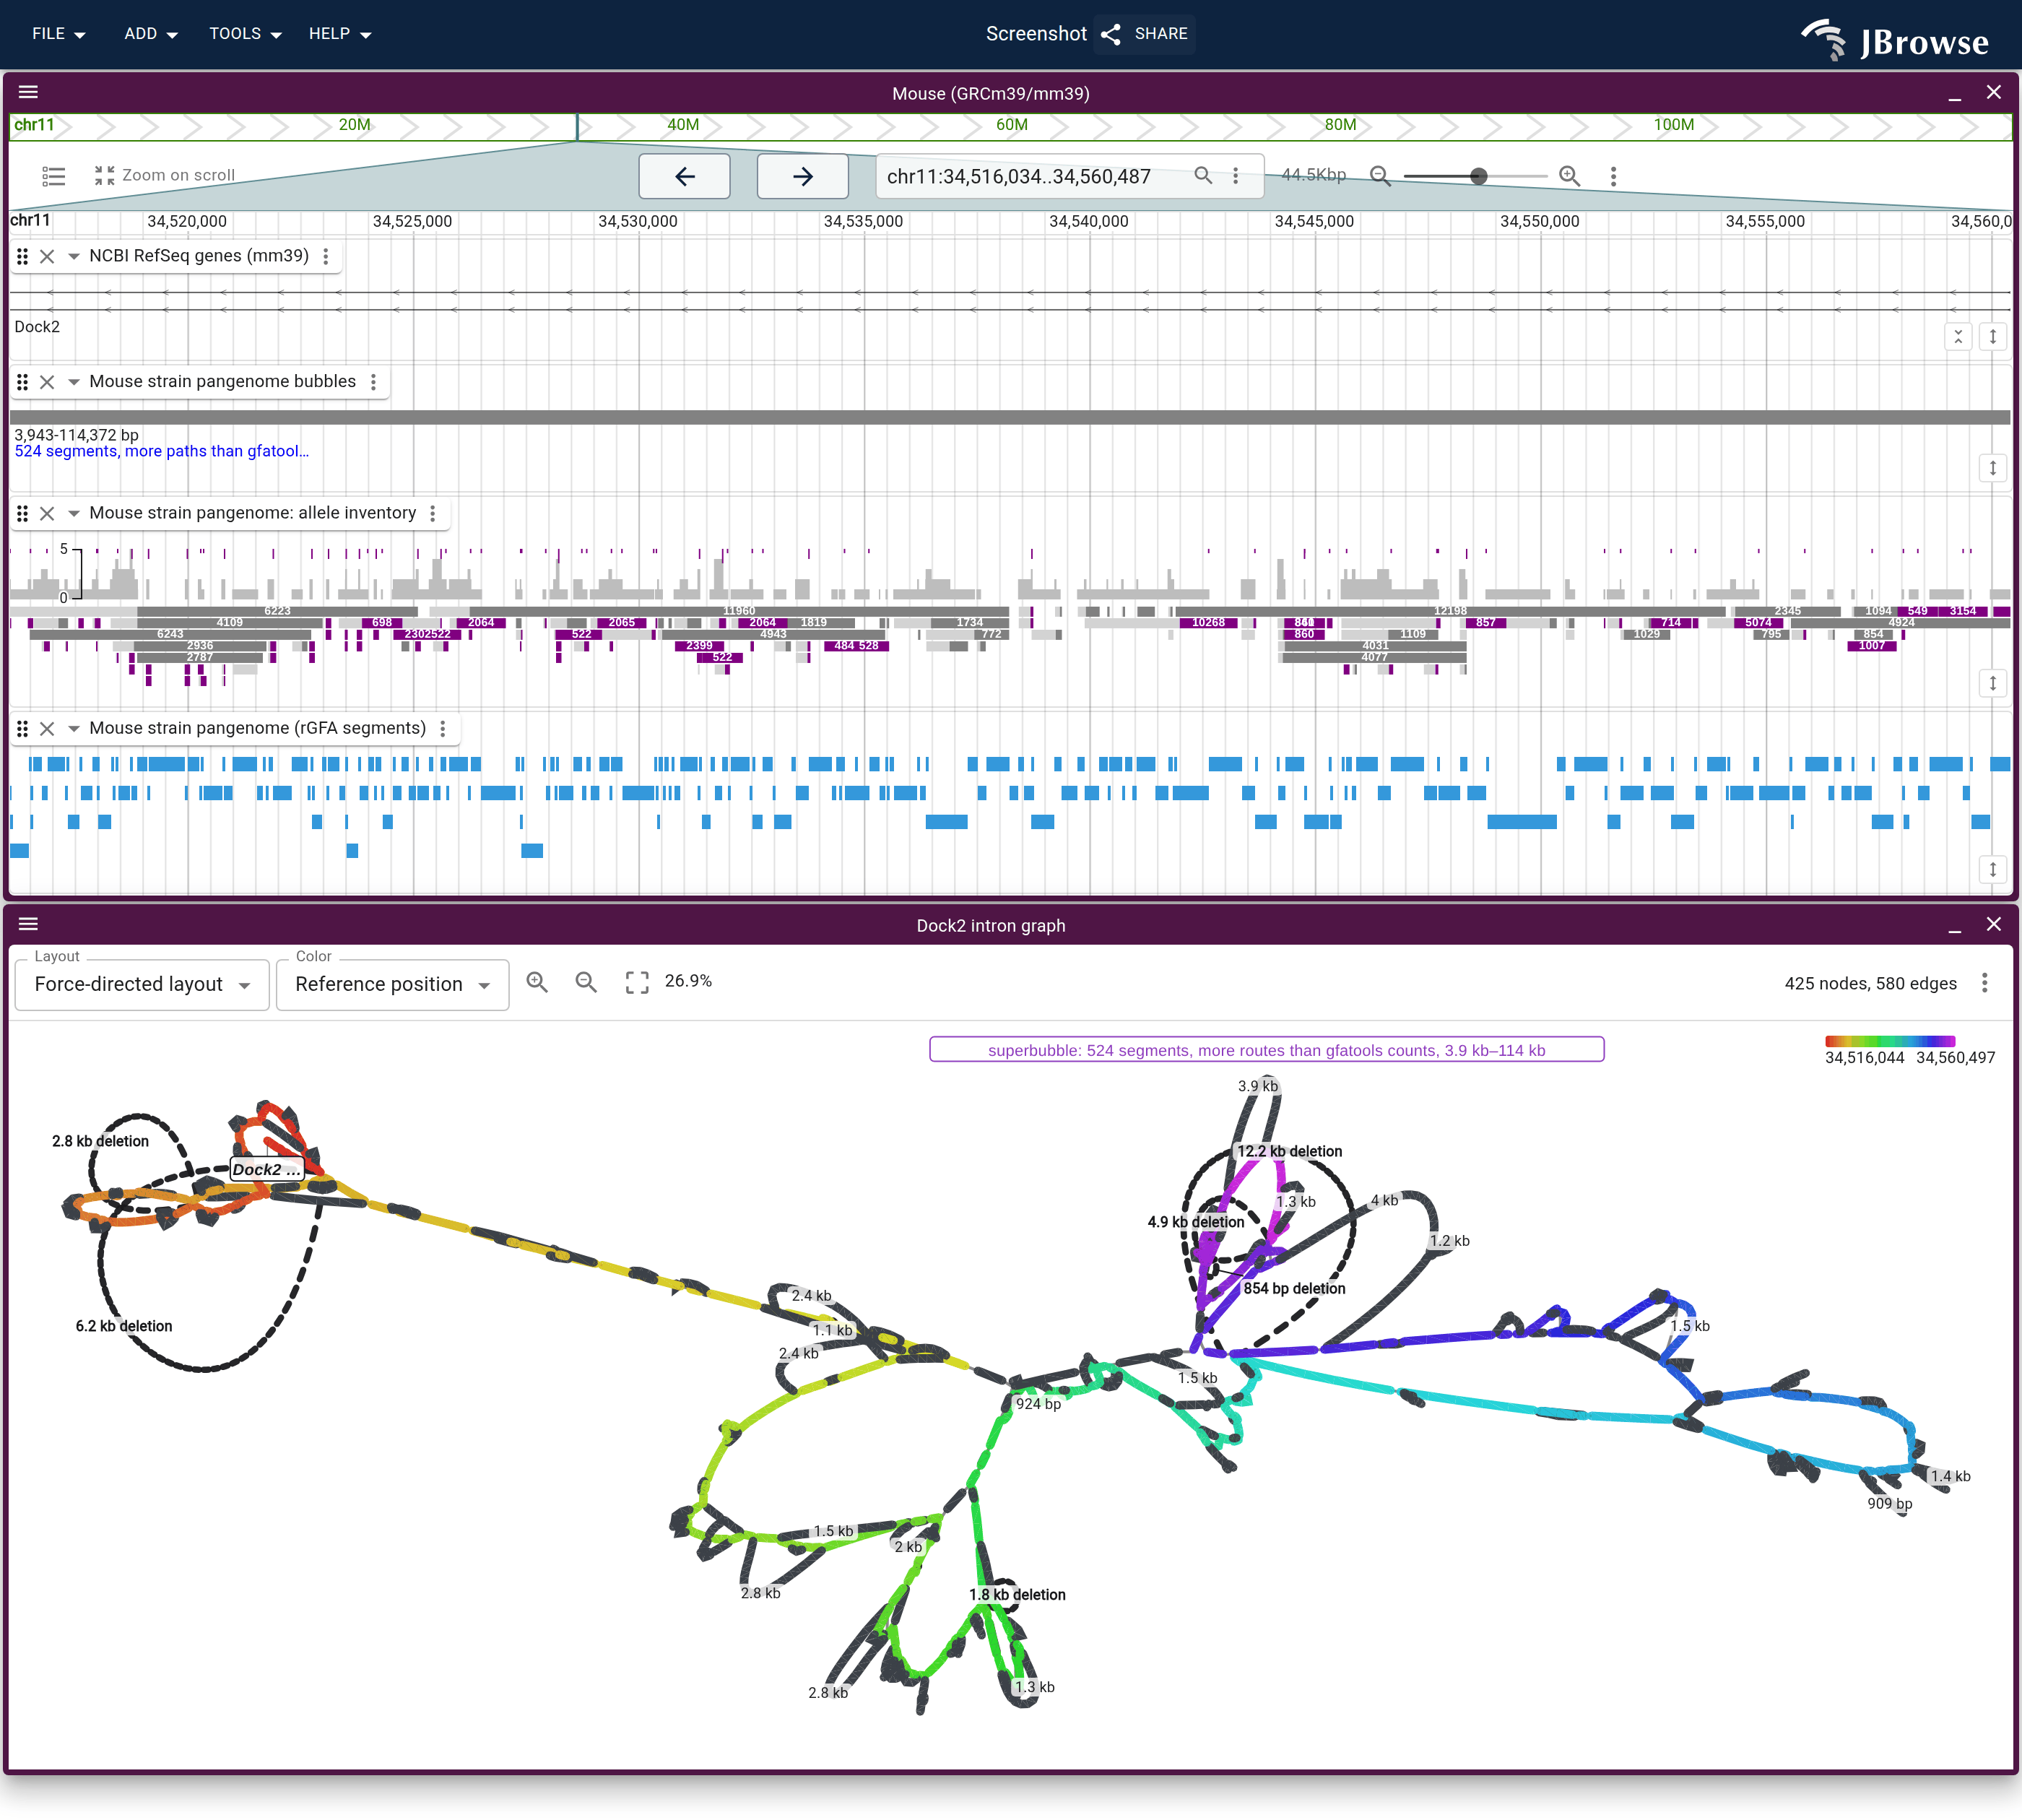
Task: Grab allele inventory track drag handle
Action: 22,513
